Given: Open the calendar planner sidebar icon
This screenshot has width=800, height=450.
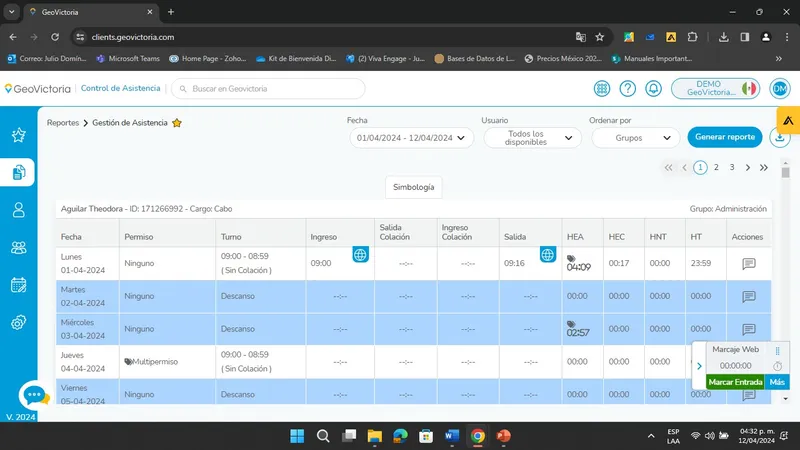Looking at the screenshot, I should [x=18, y=285].
